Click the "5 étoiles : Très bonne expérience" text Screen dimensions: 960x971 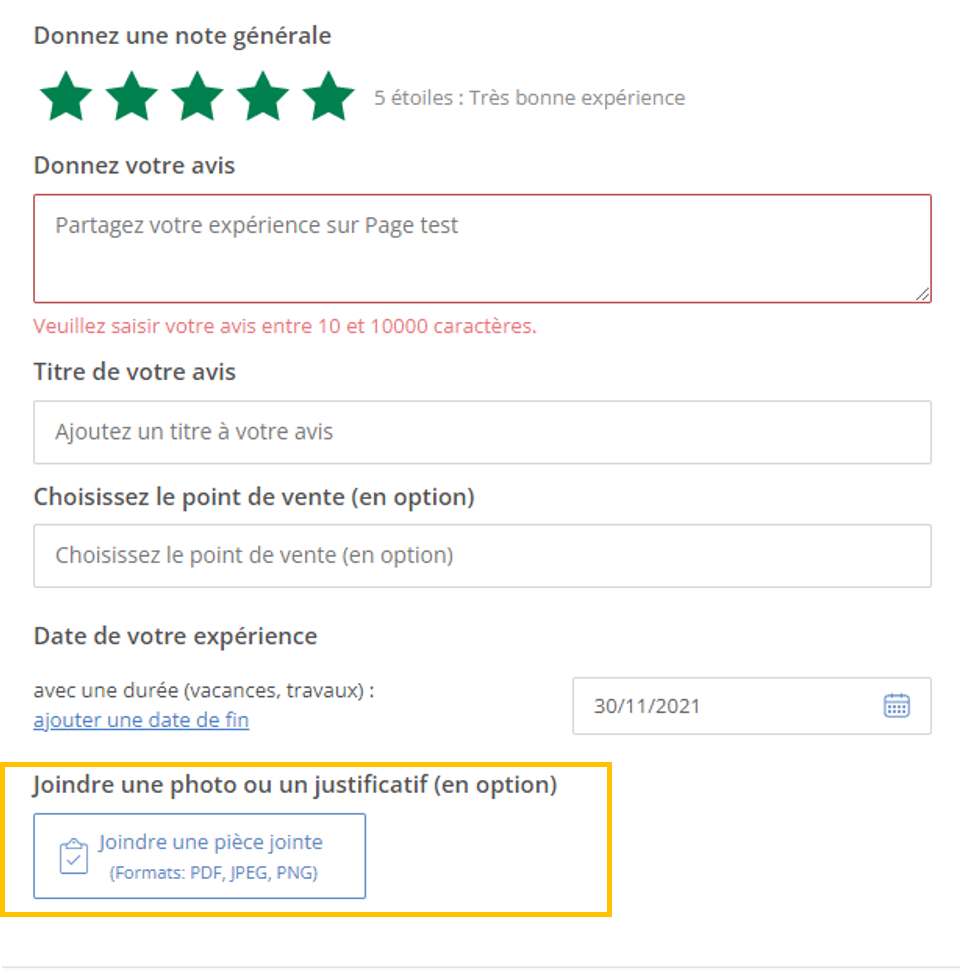[530, 98]
